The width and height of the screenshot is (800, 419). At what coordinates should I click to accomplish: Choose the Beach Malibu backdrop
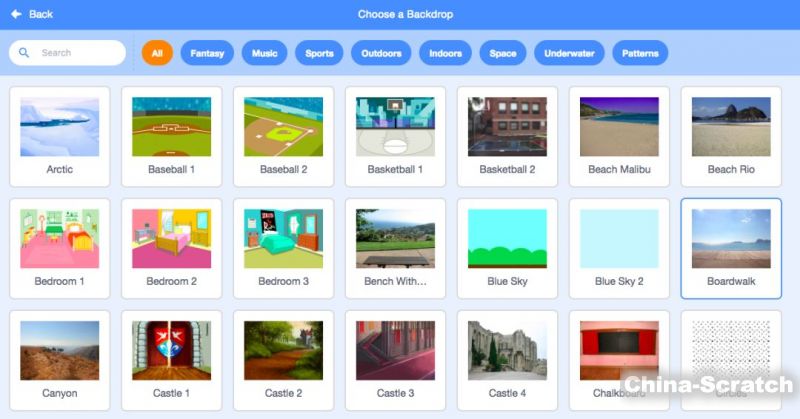(x=619, y=136)
